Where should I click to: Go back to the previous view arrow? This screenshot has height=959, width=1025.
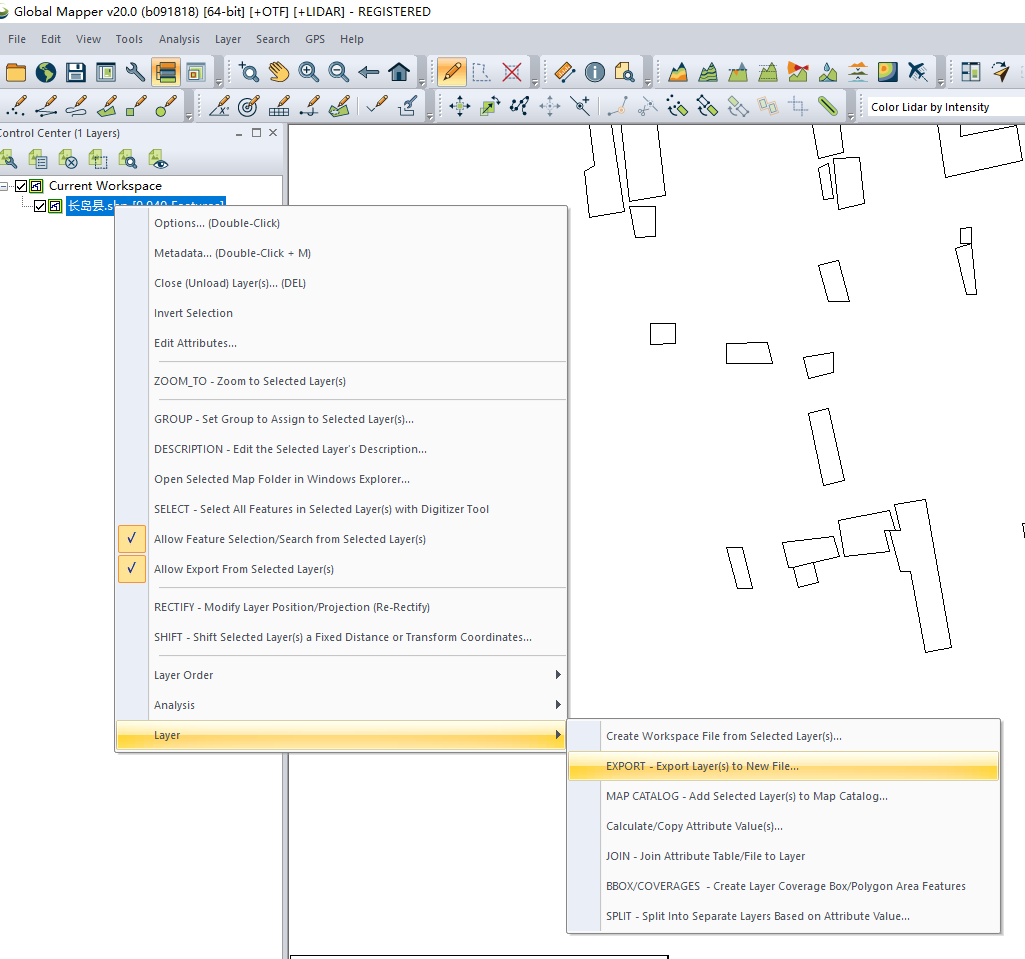click(x=369, y=72)
